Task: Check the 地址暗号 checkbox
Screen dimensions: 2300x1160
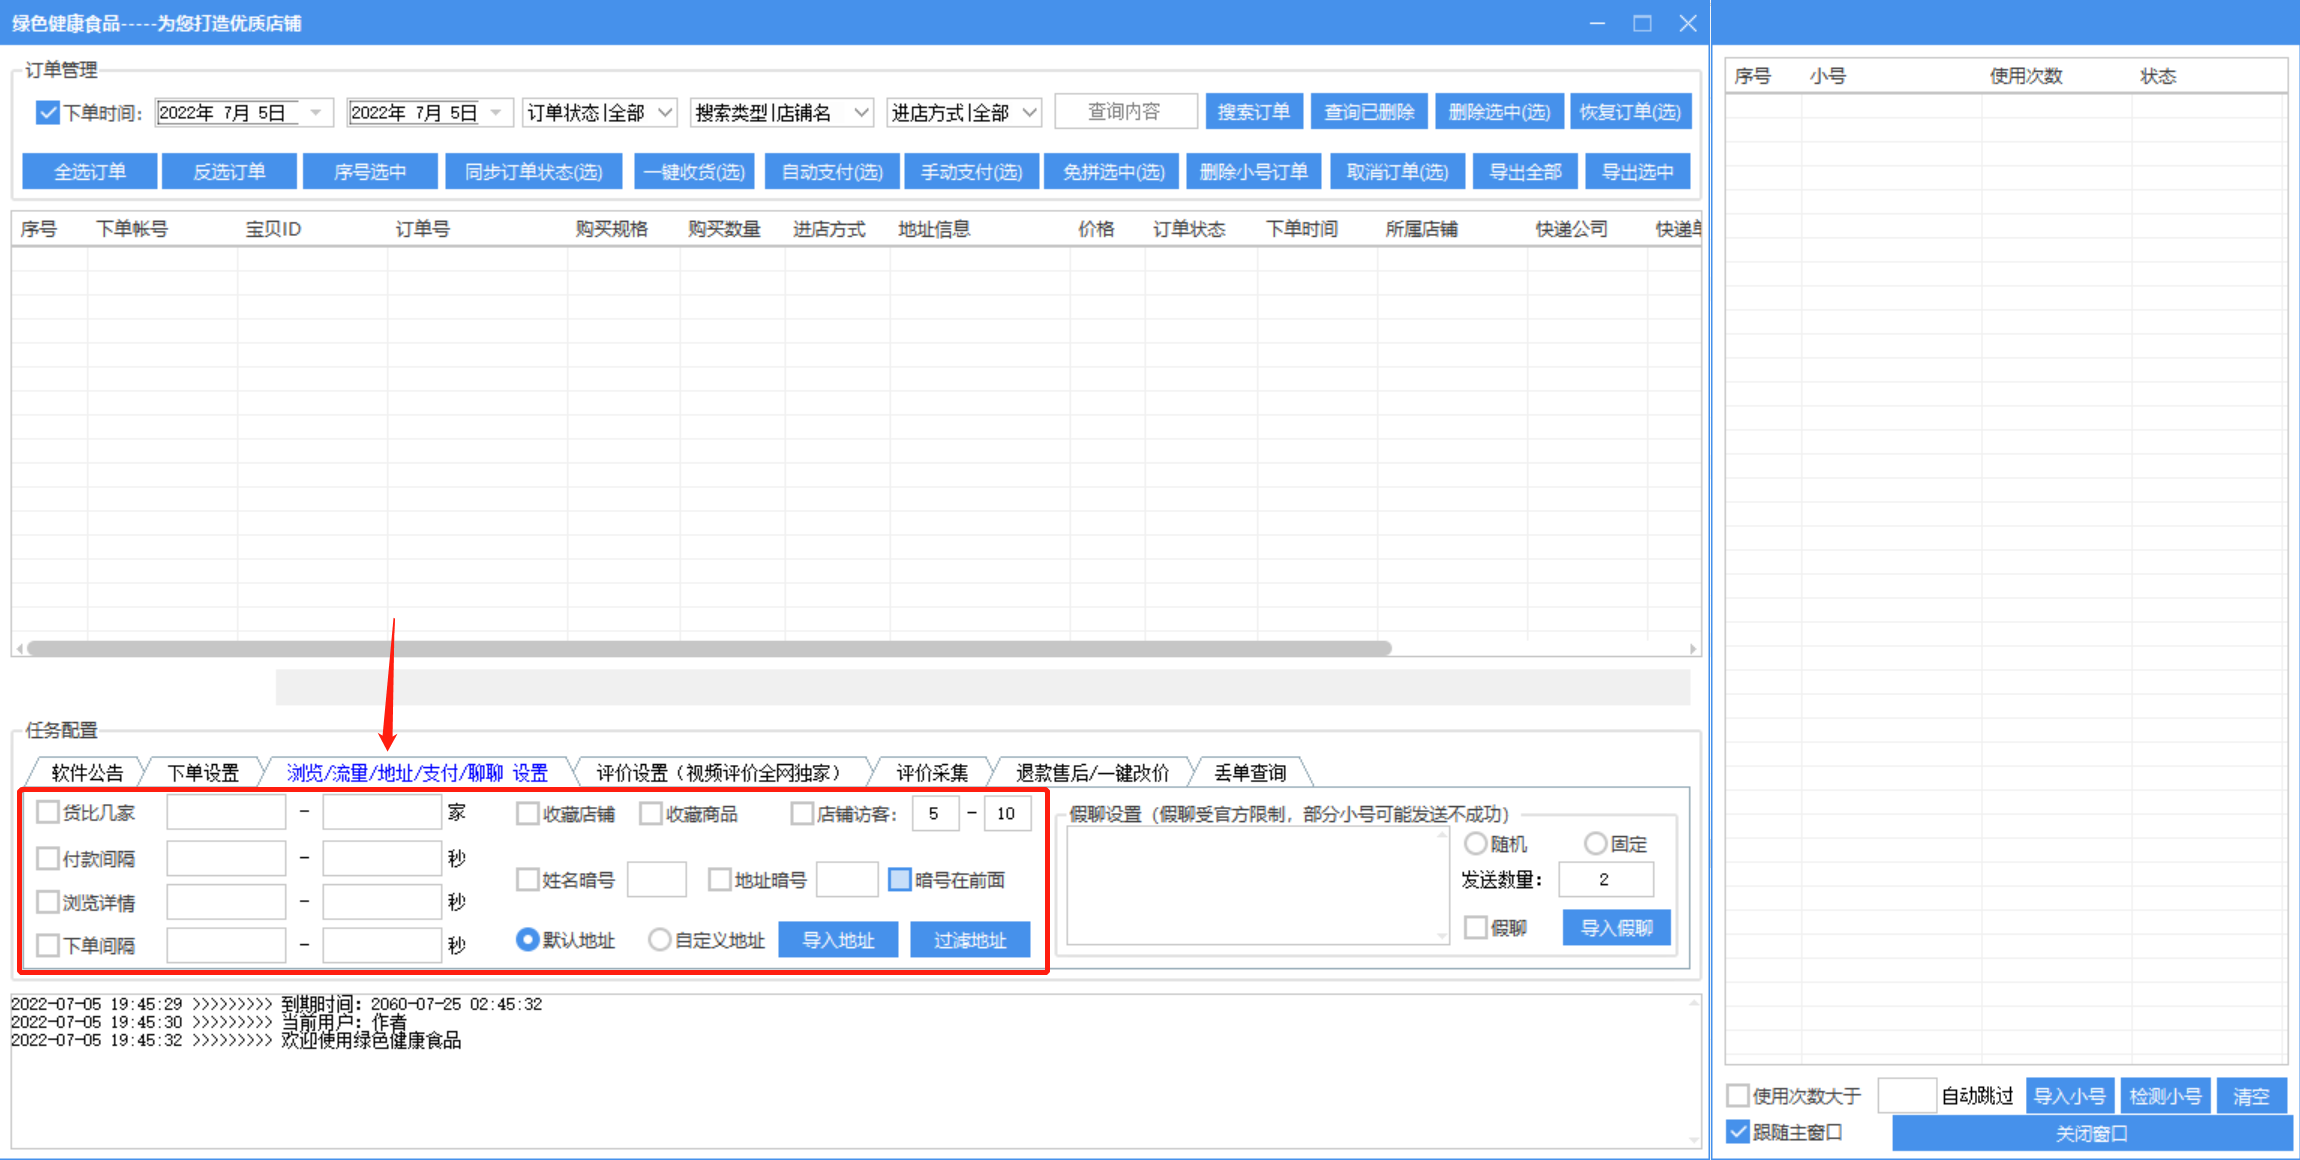Action: pyautogui.click(x=719, y=880)
